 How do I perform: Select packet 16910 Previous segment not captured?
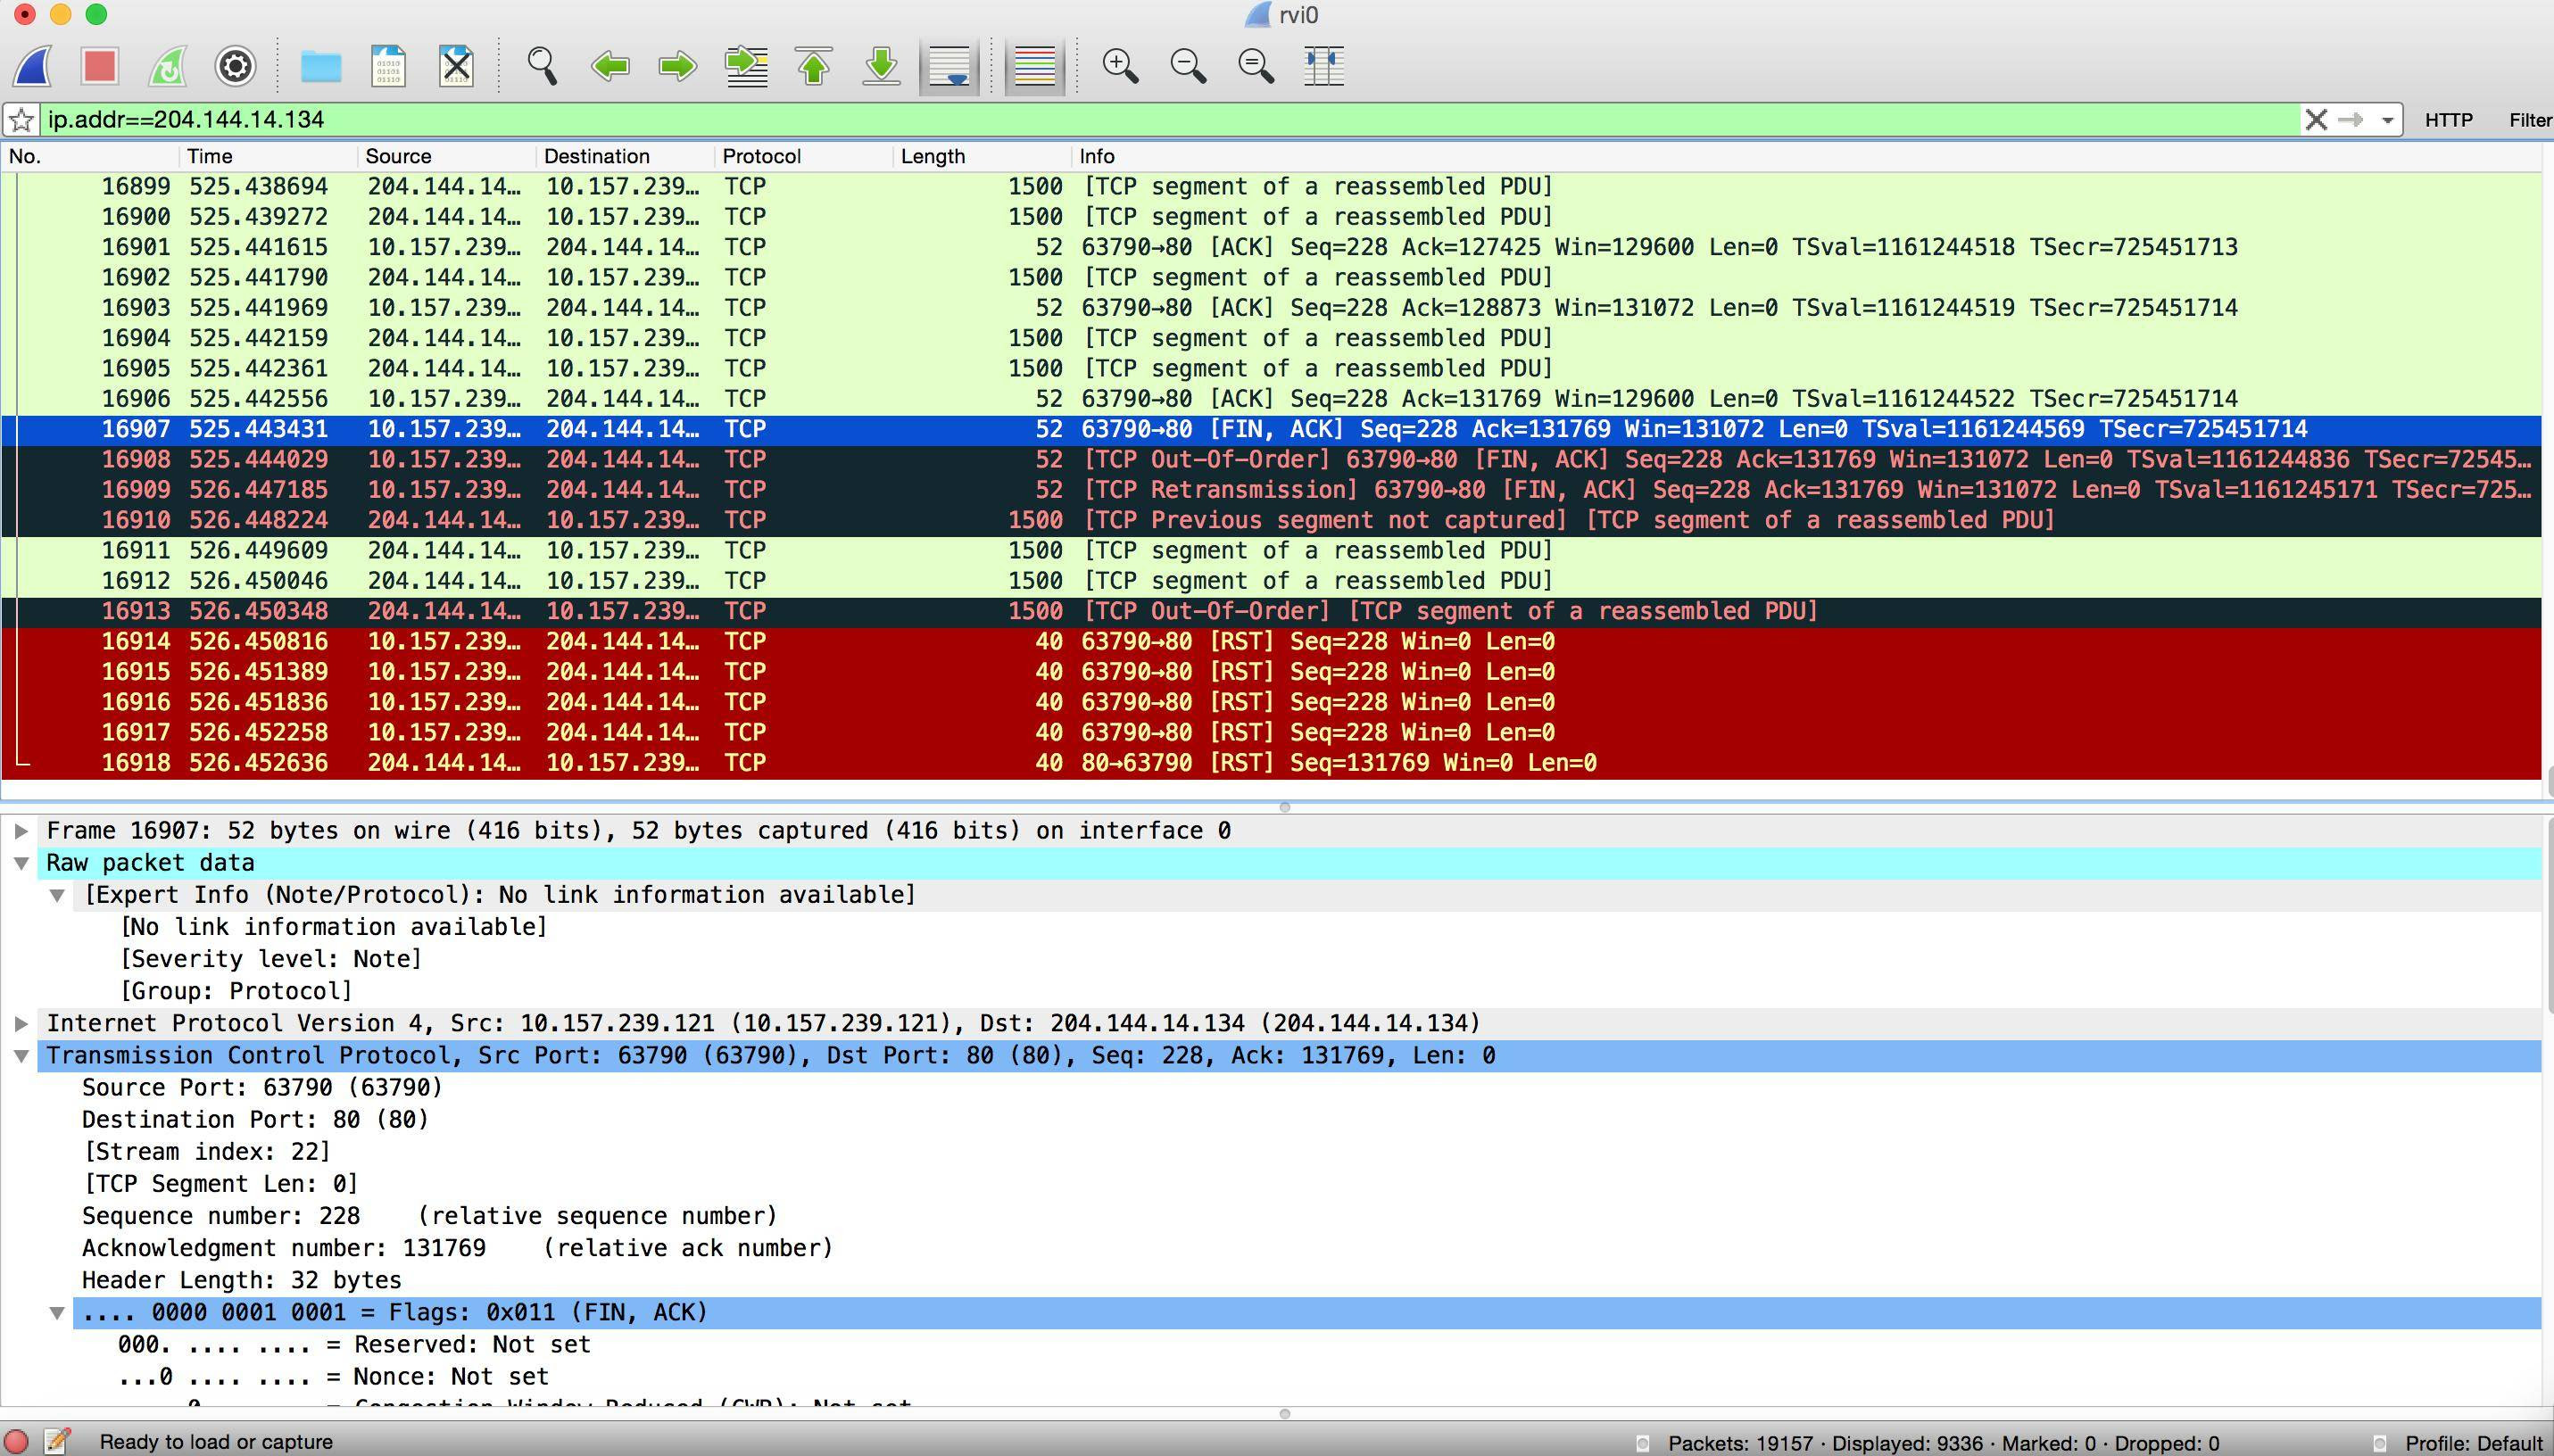pyautogui.click(x=1270, y=520)
